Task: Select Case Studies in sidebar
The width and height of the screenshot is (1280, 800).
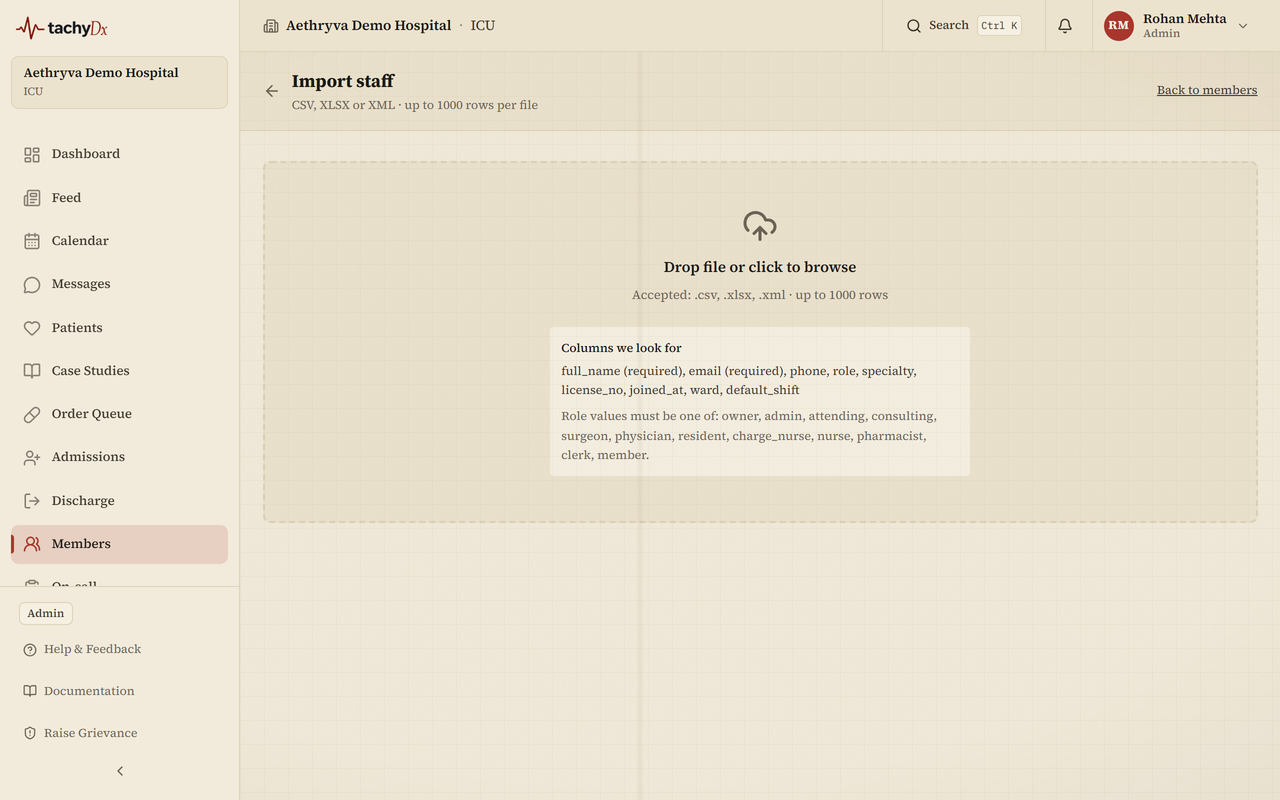Action: [120, 371]
